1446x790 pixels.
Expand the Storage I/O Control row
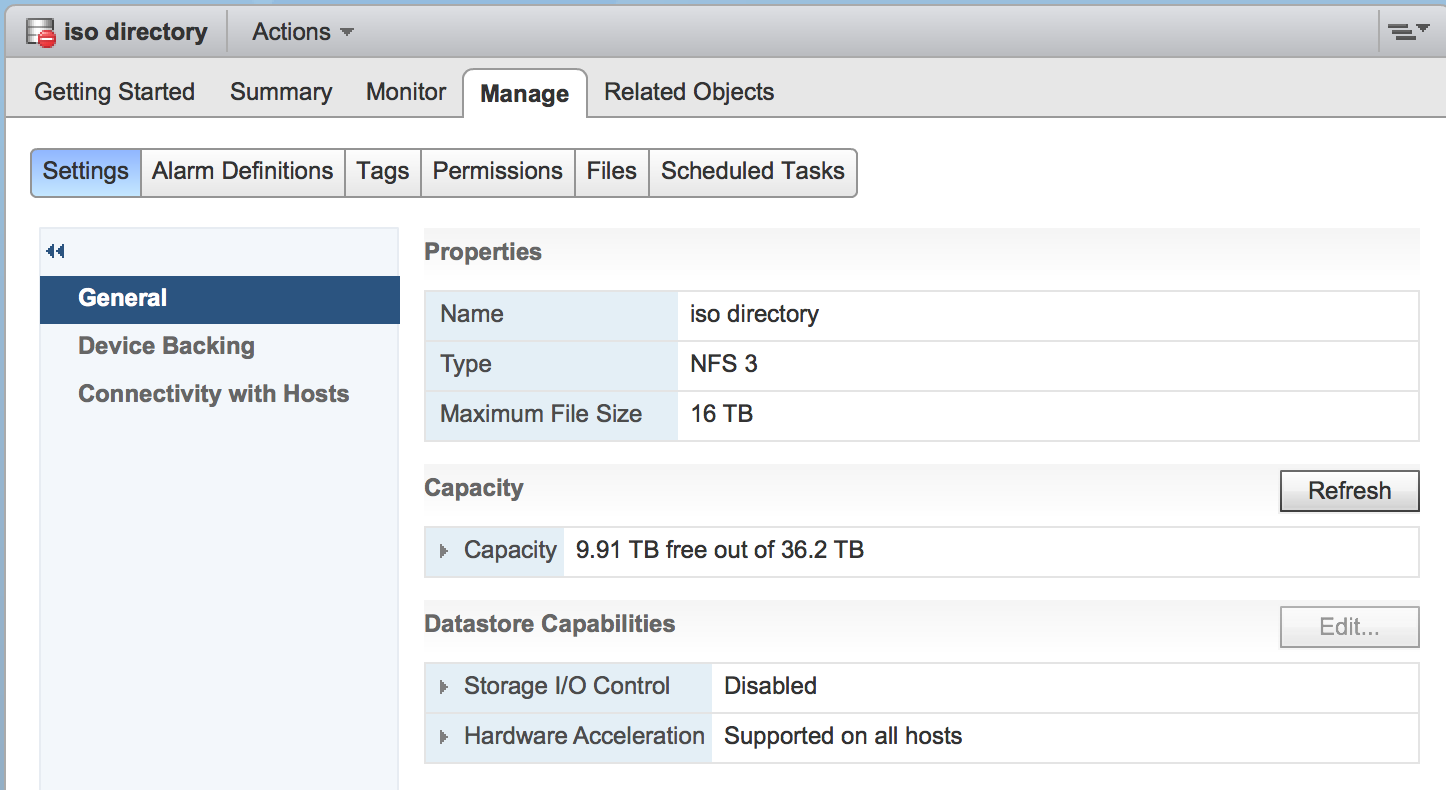pos(444,687)
